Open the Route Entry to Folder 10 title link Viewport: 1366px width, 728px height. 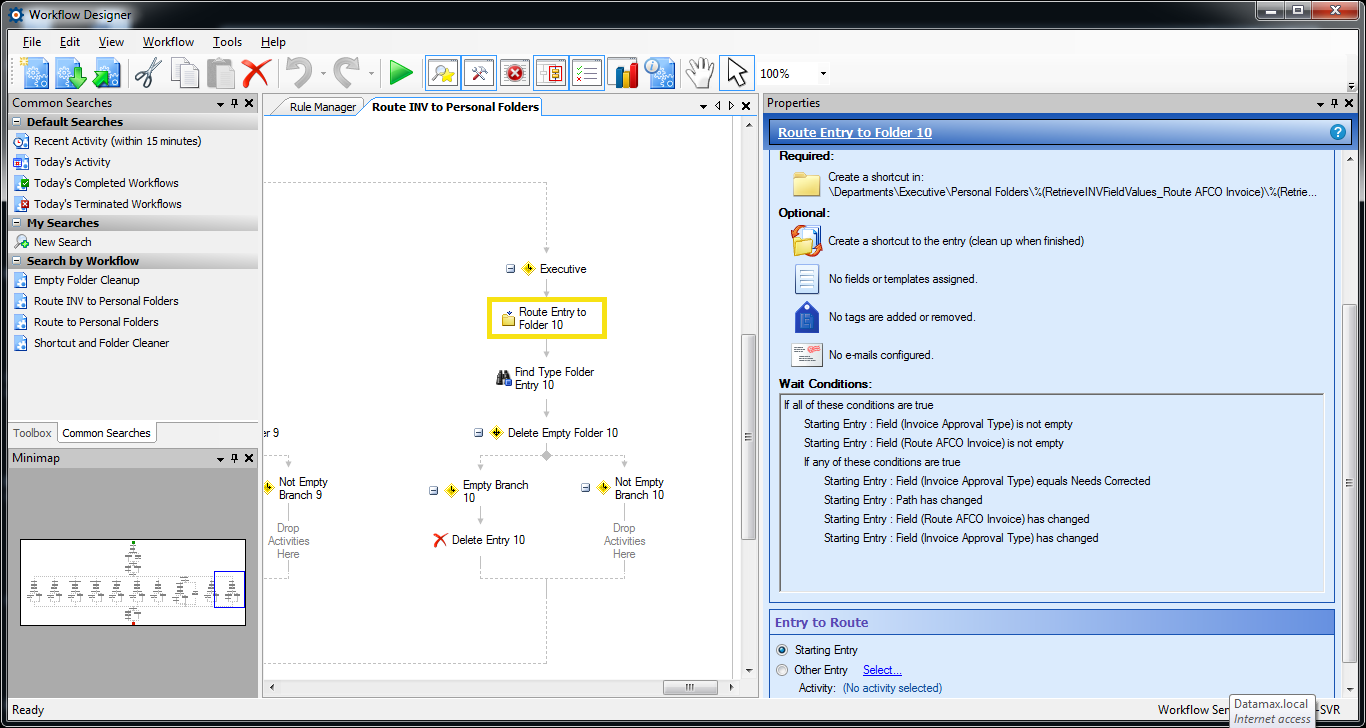(x=854, y=132)
